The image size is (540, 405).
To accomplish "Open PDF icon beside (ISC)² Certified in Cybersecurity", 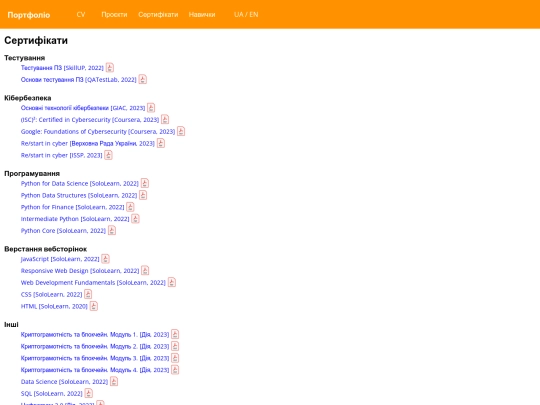I will [x=165, y=120].
